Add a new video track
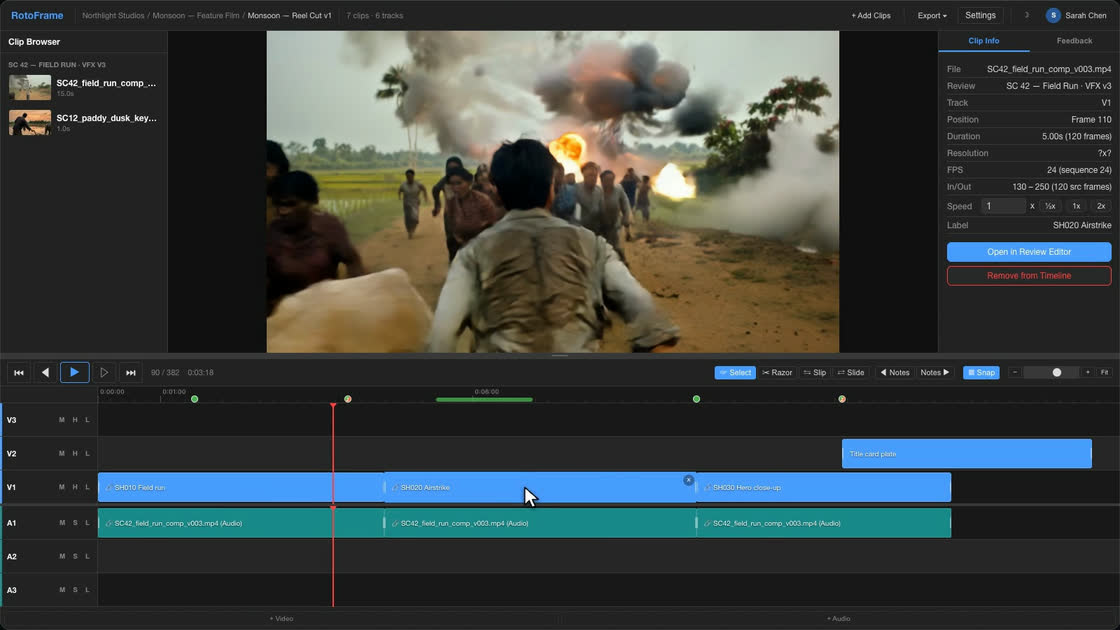Viewport: 1120px width, 630px height. click(281, 619)
